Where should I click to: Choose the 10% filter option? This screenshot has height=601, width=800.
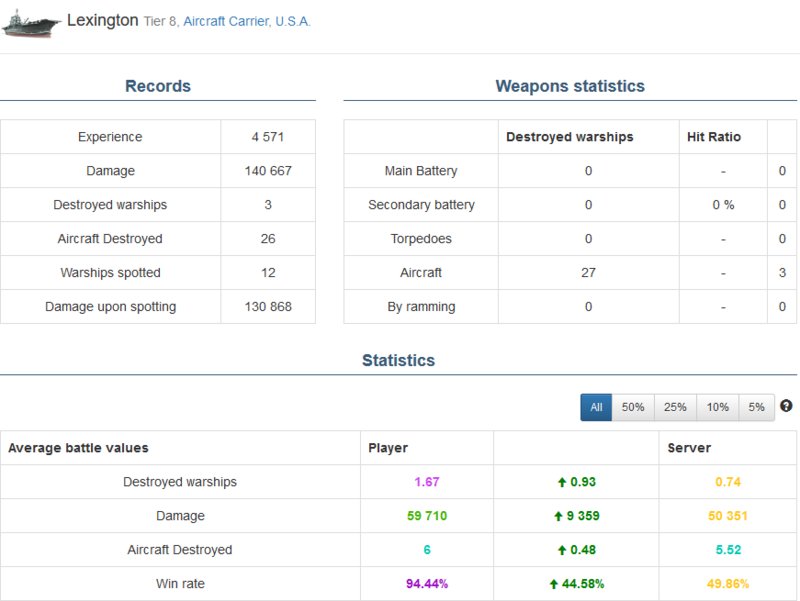point(717,407)
